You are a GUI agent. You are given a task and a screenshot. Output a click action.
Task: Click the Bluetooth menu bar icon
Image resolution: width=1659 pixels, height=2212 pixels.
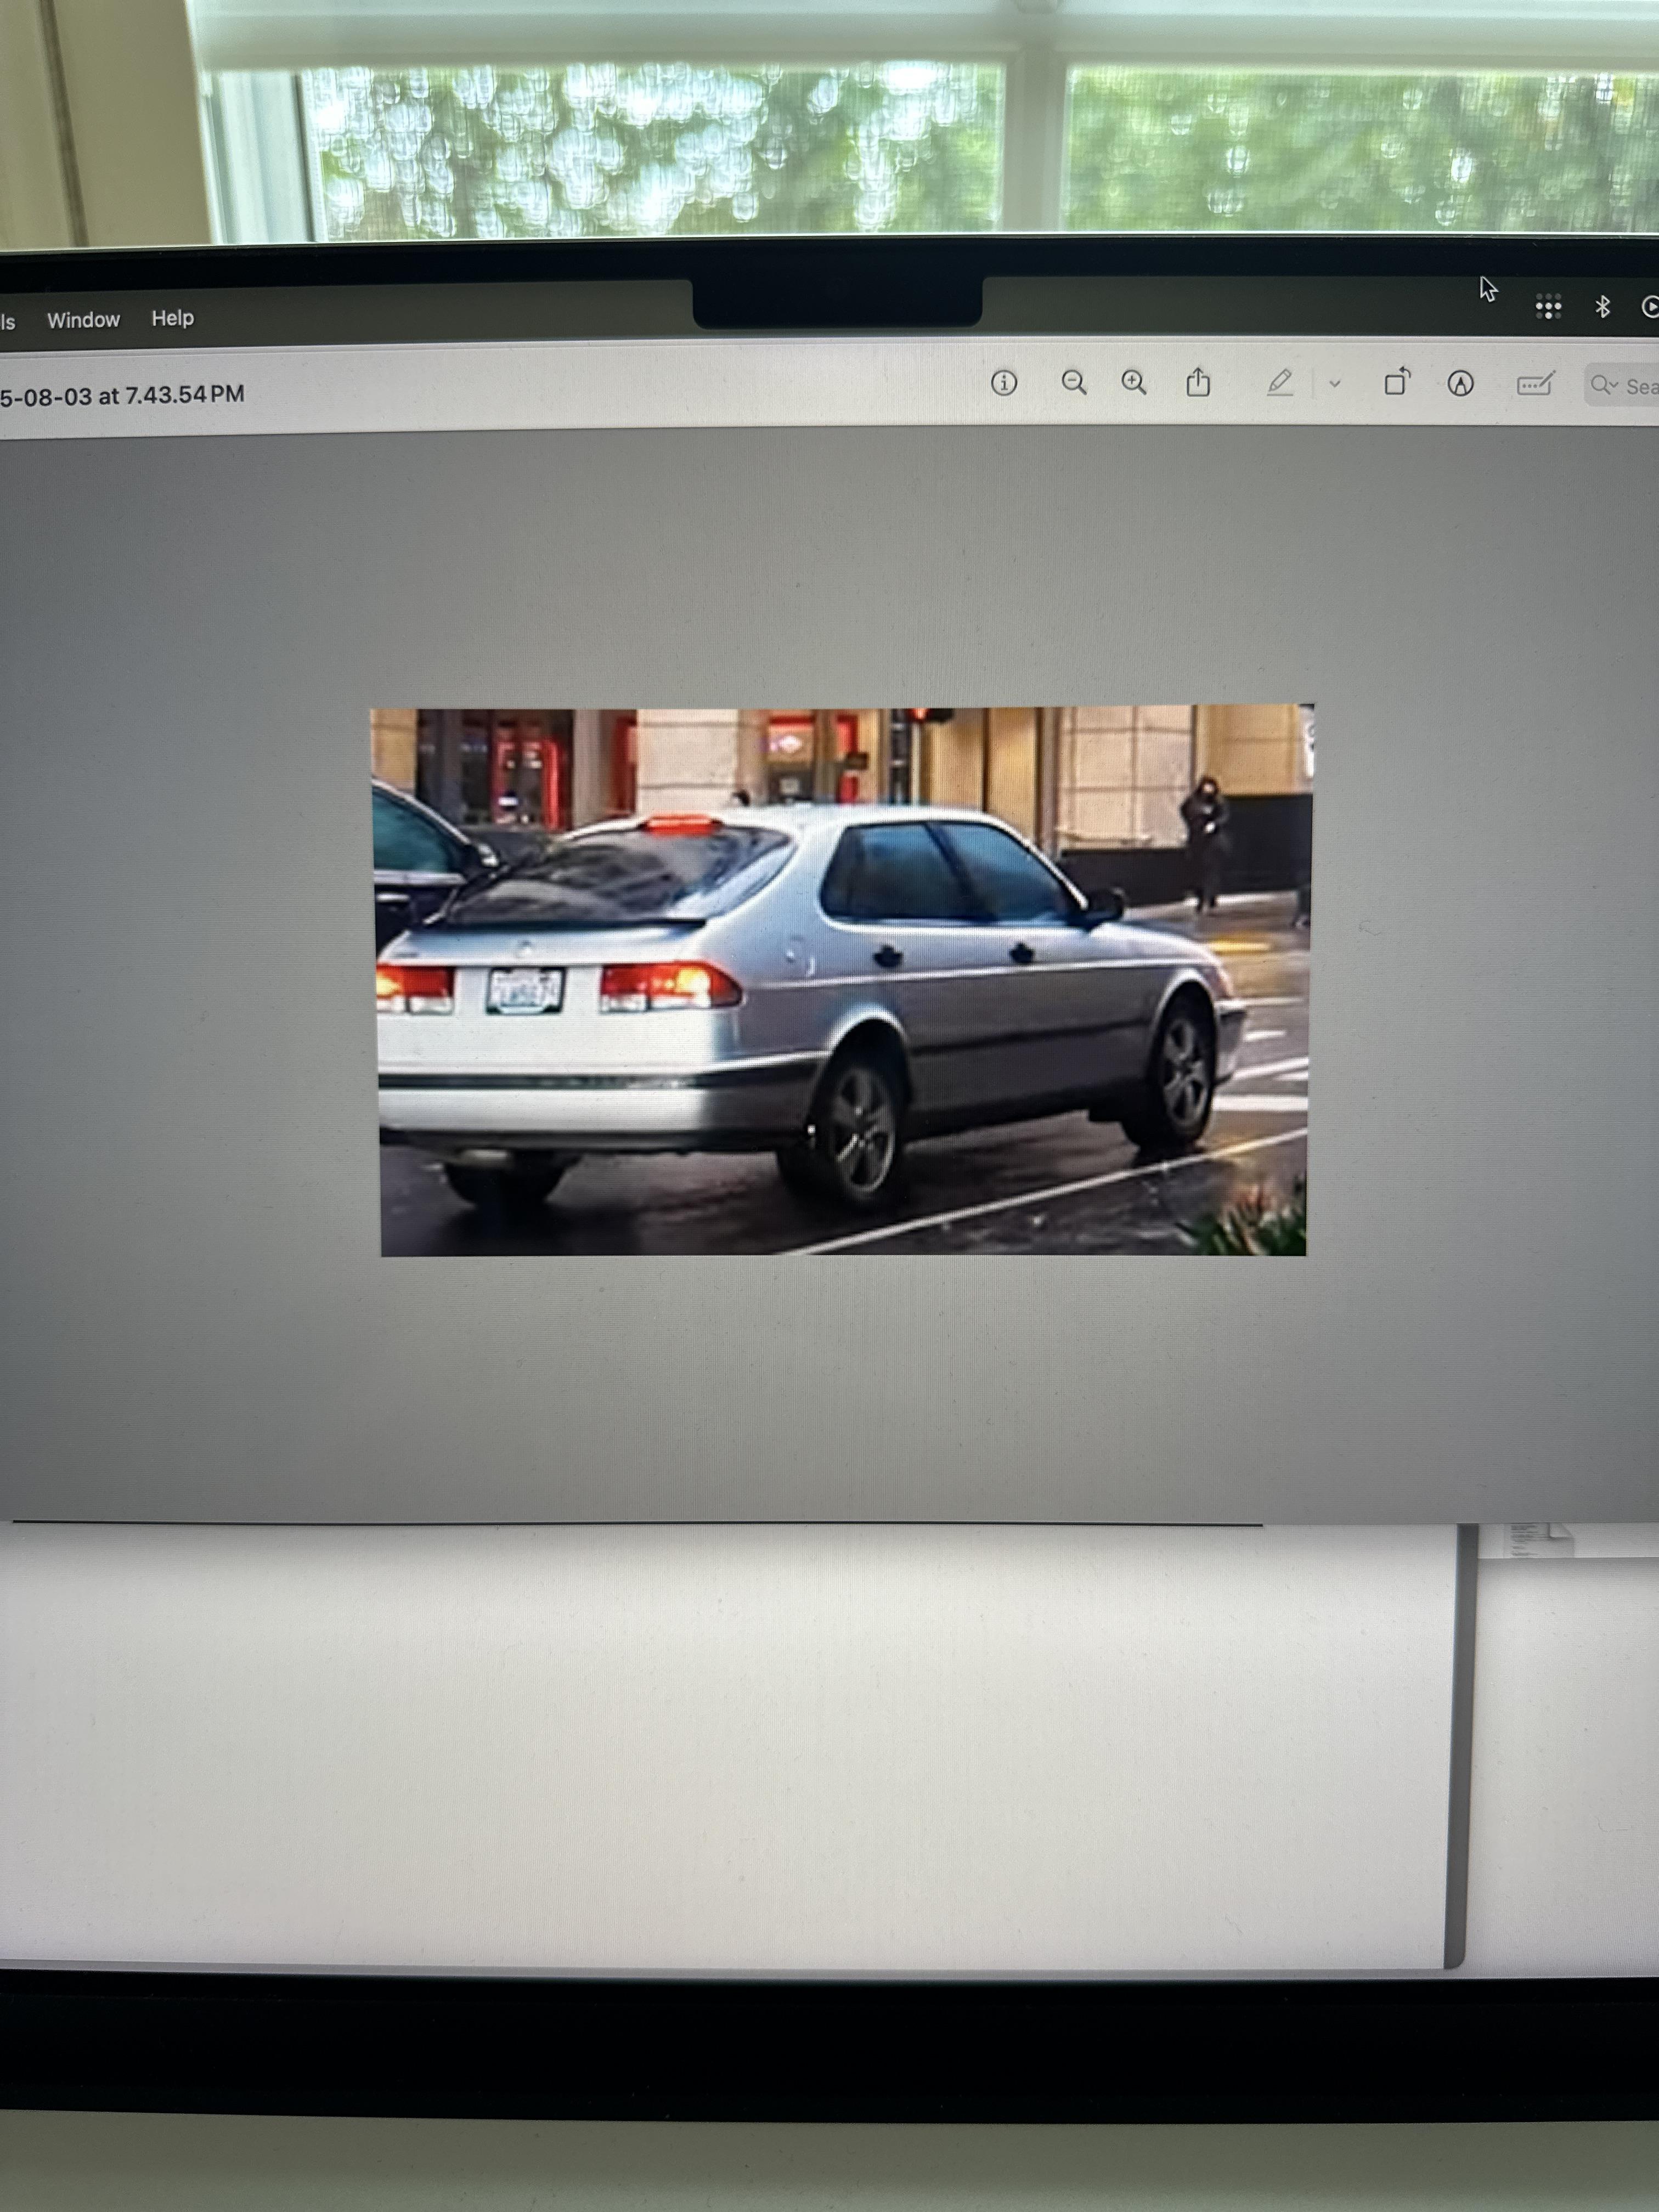1604,305
